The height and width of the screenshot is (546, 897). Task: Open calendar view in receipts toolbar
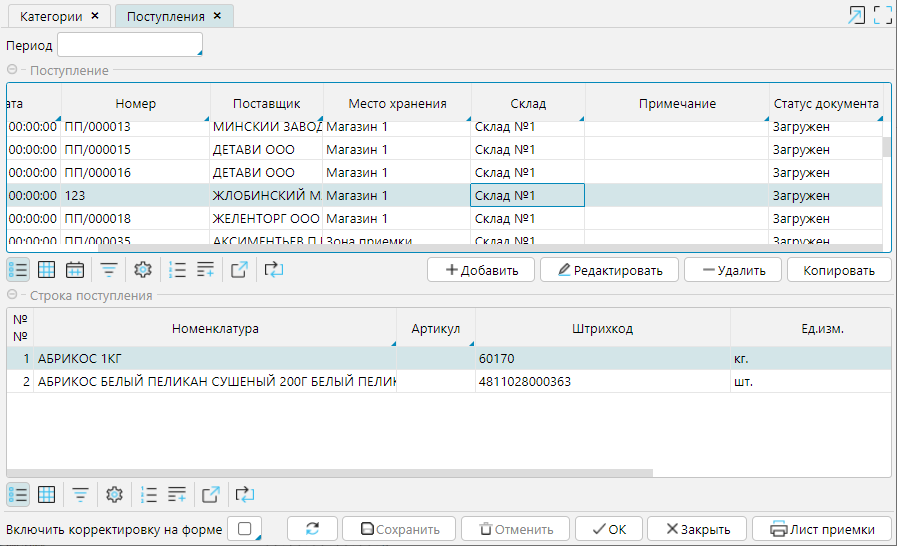[74, 269]
